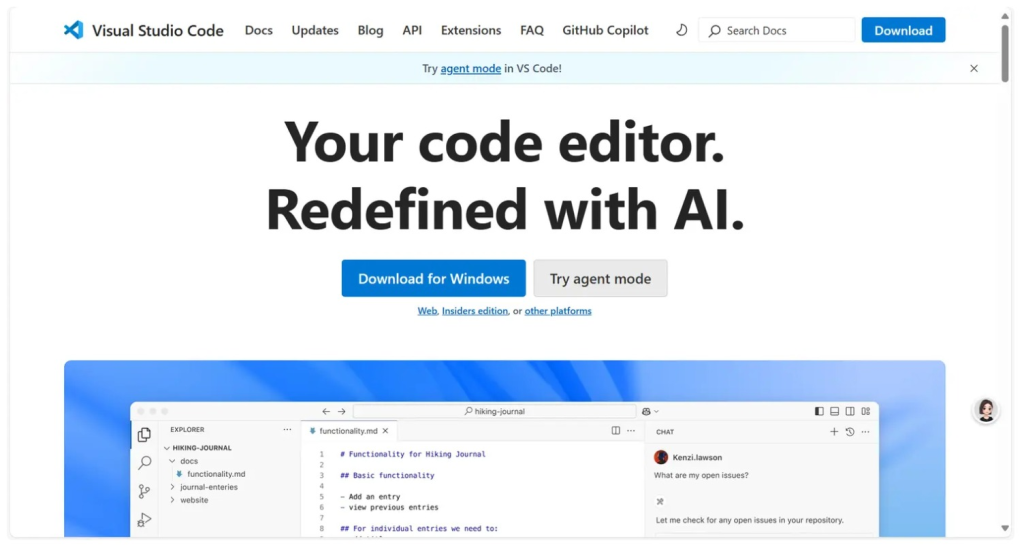Collapse the HIKING-JOURNAL root folder
This screenshot has height=547, width=1024.
pos(167,448)
